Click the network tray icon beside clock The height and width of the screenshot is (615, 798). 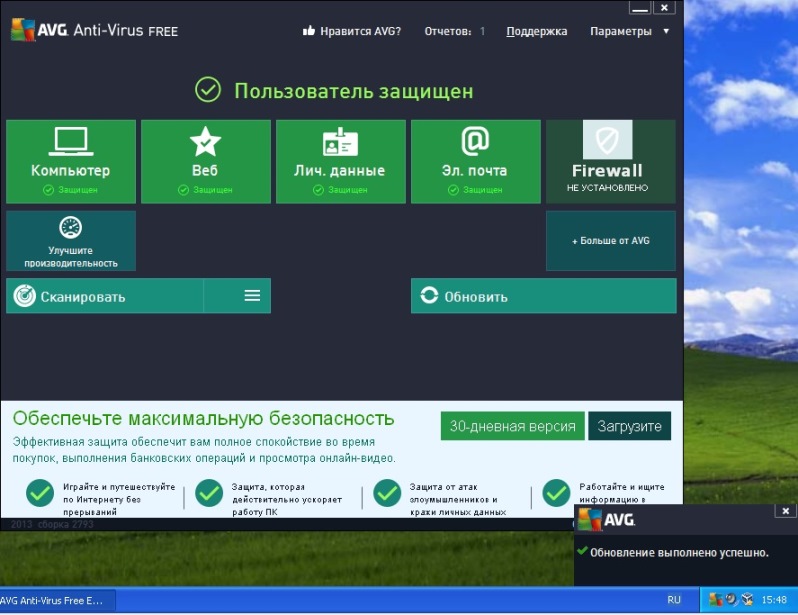747,599
